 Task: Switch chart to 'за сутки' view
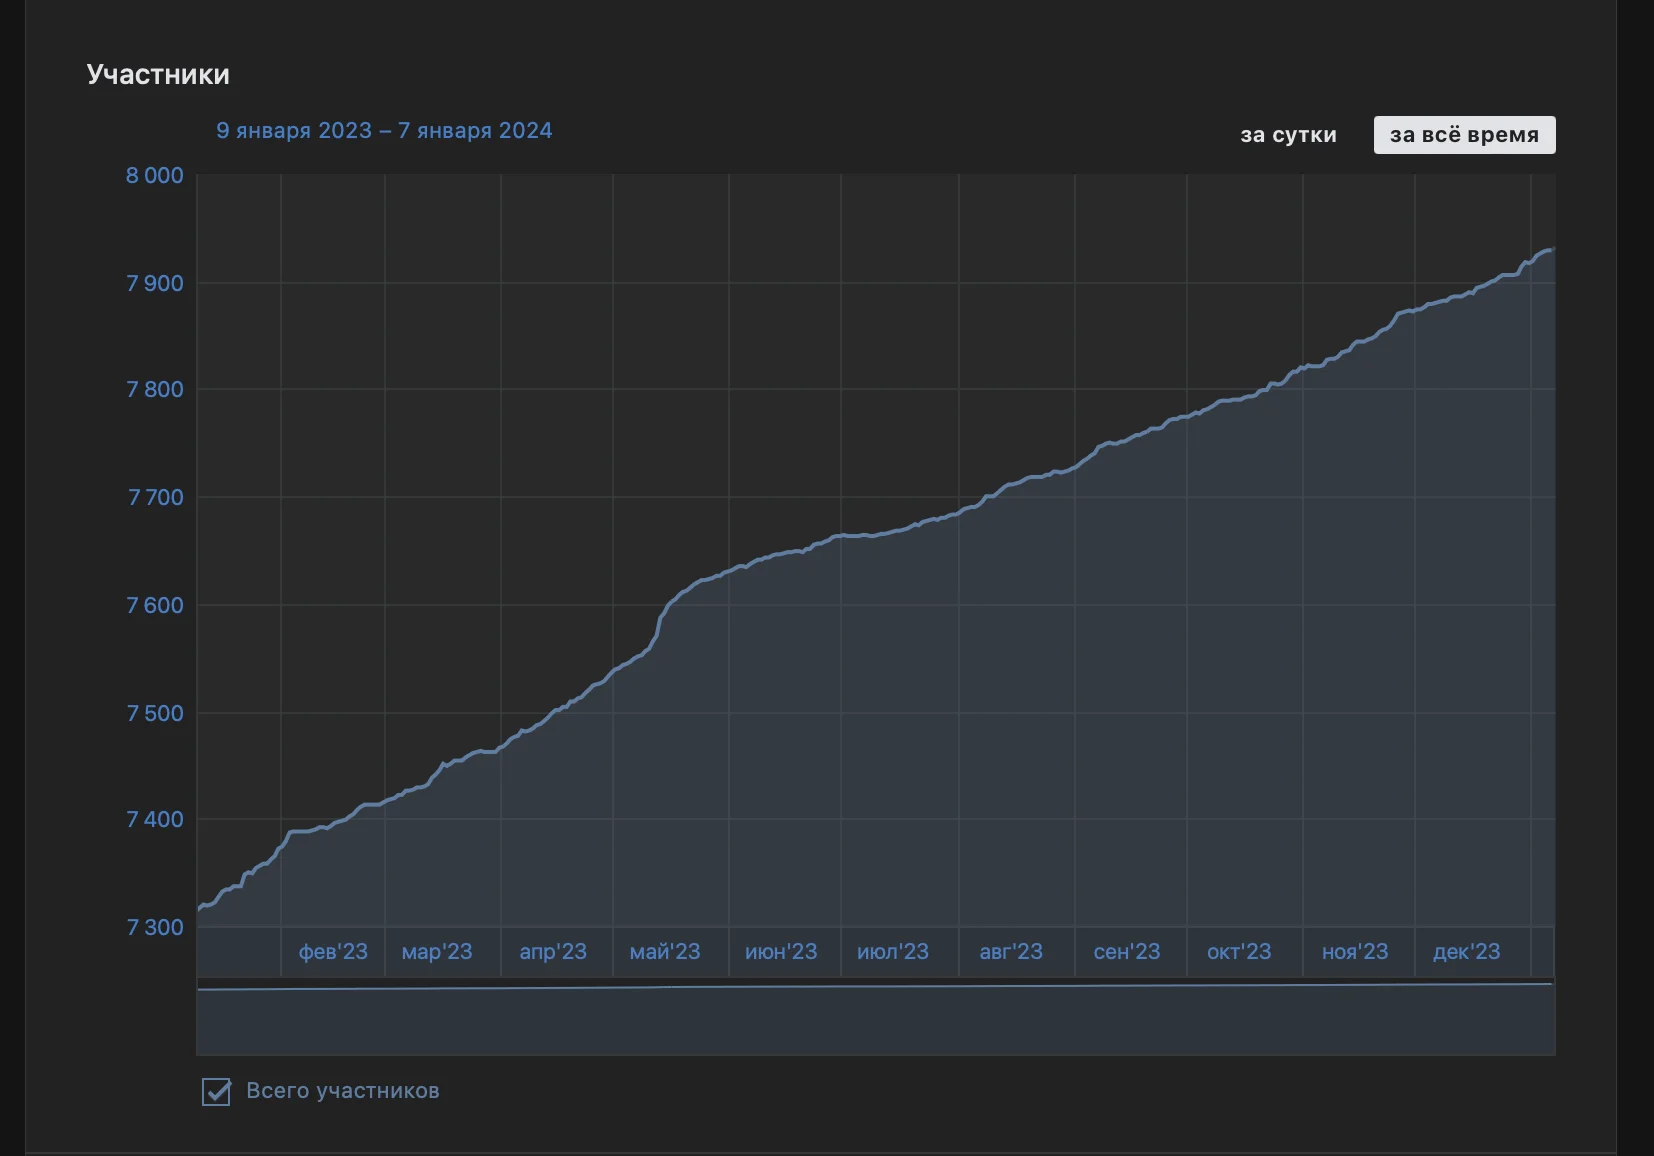(1288, 135)
